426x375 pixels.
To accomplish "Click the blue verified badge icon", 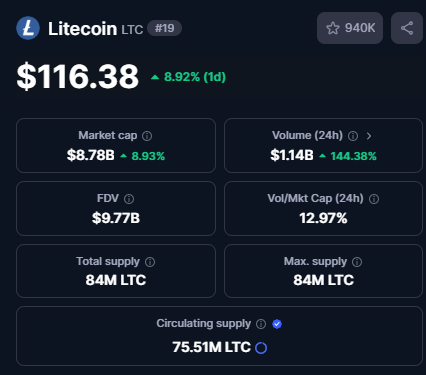I will 277,324.
